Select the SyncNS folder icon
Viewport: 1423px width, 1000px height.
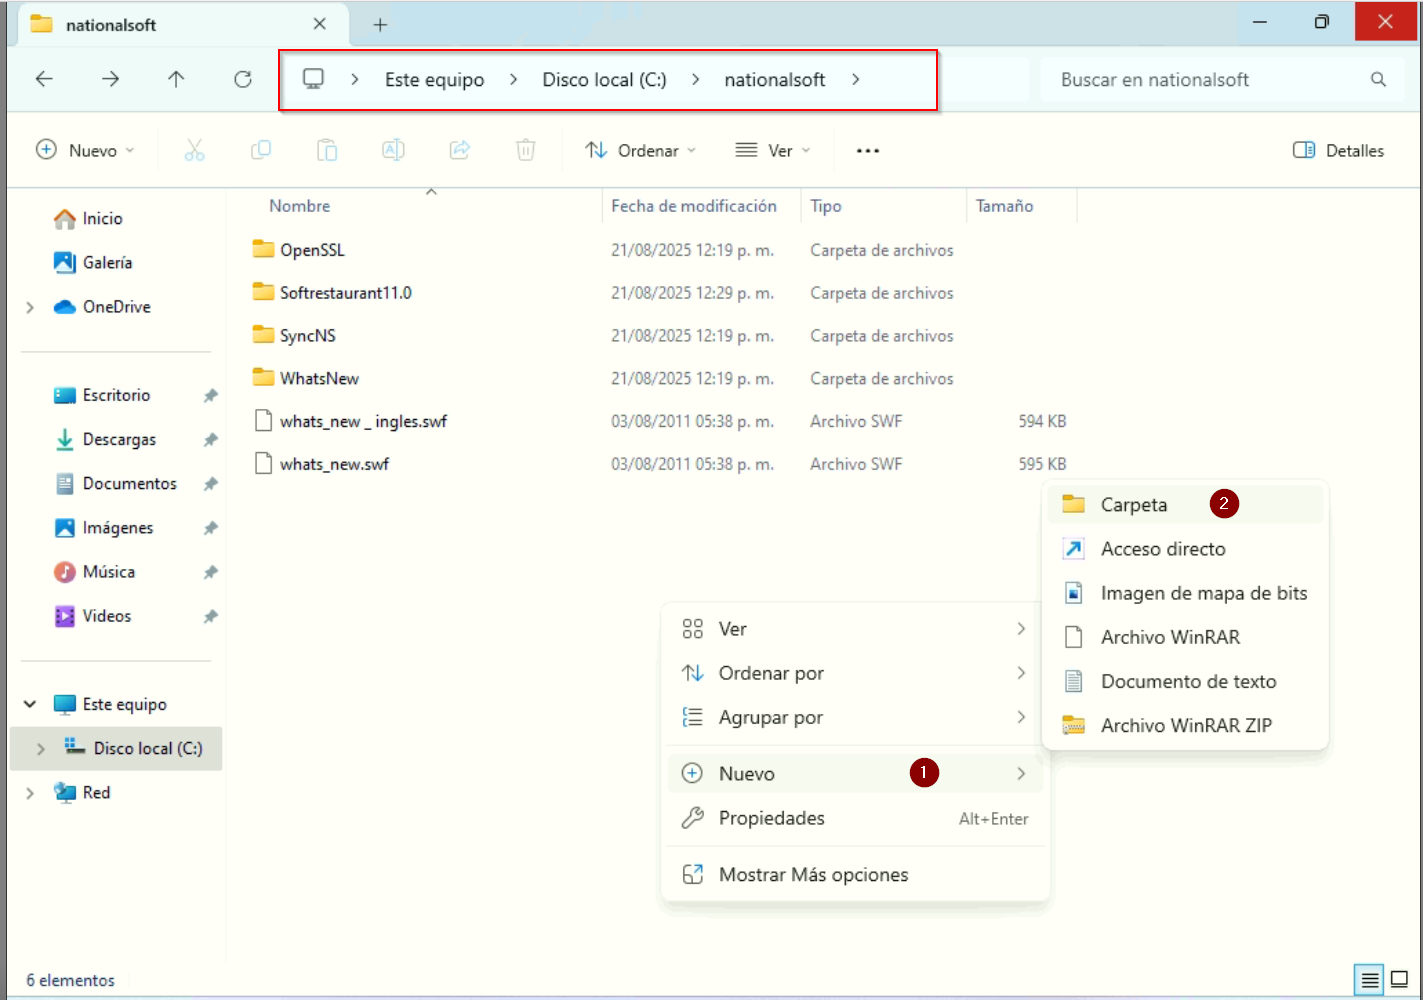(263, 335)
